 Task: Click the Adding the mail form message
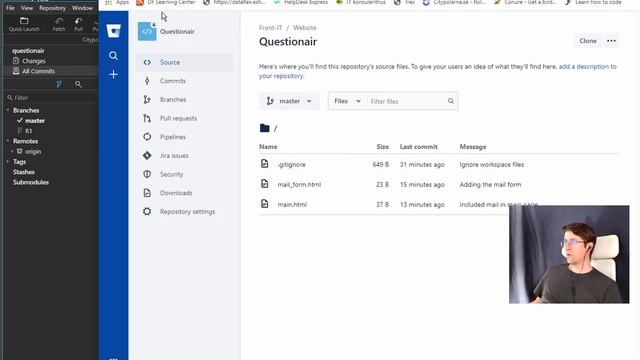coord(490,184)
